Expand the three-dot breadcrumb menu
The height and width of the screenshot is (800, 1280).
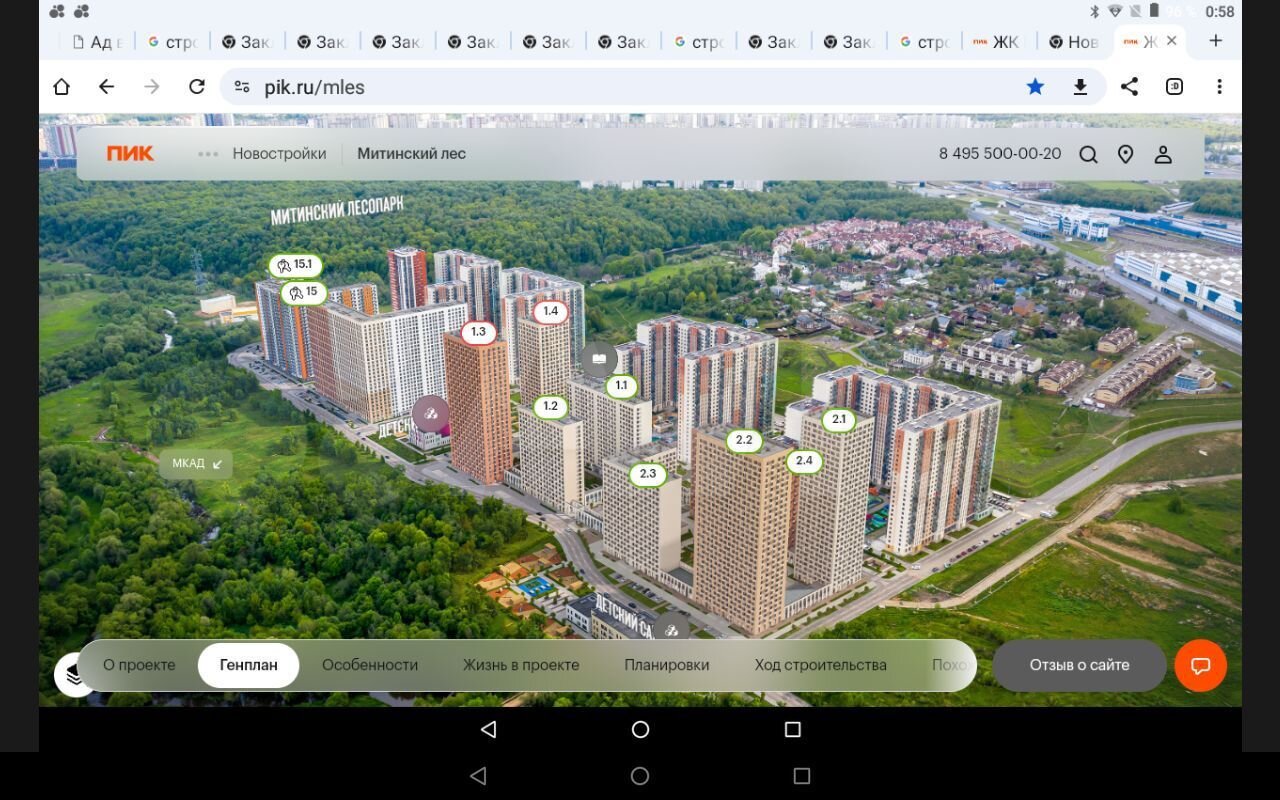[207, 154]
